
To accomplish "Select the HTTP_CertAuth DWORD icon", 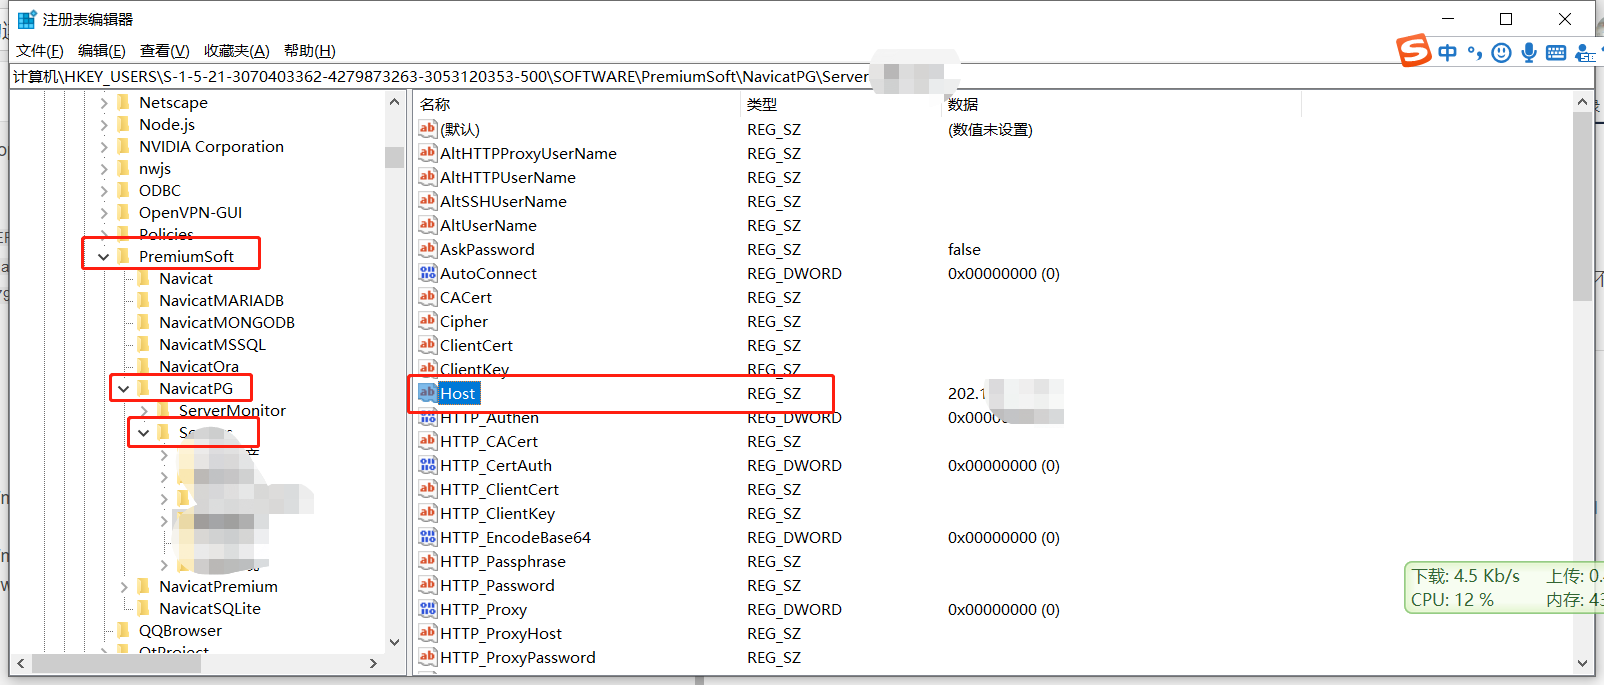I will 428,465.
